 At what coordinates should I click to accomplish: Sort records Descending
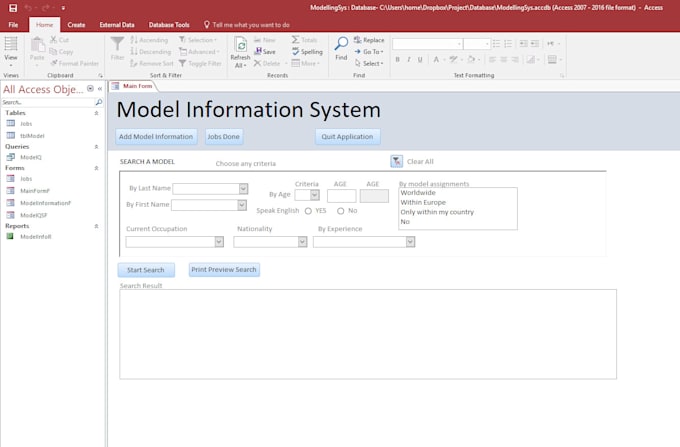[x=150, y=52]
